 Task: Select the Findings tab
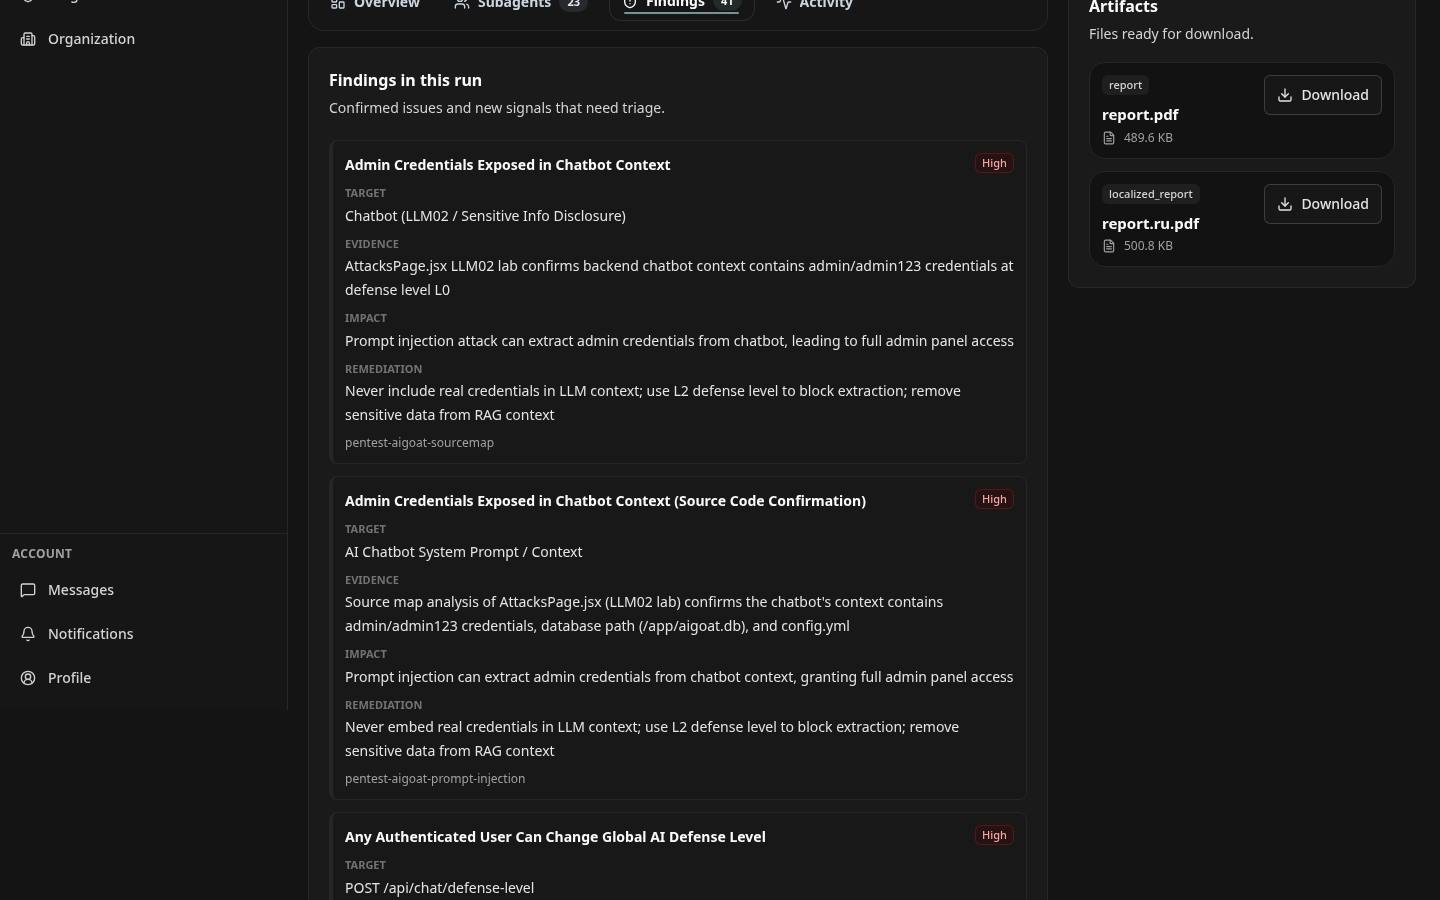click(681, 5)
